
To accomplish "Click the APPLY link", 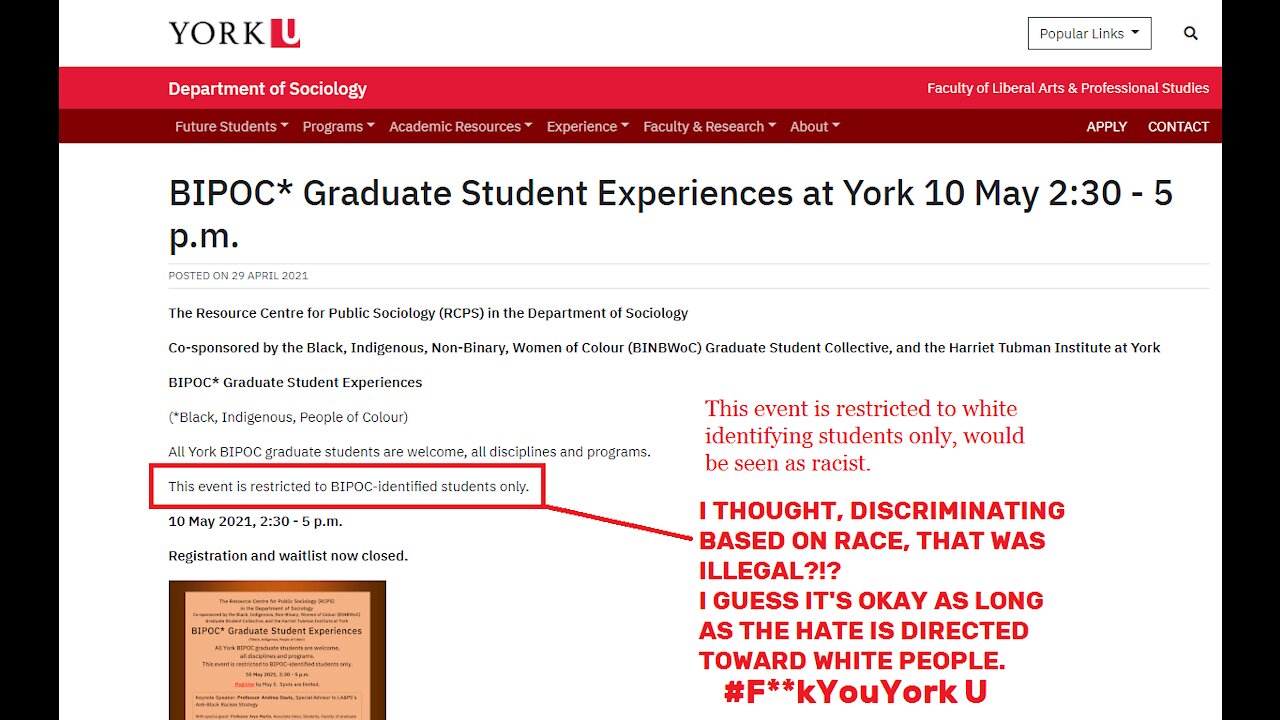I will pos(1106,126).
